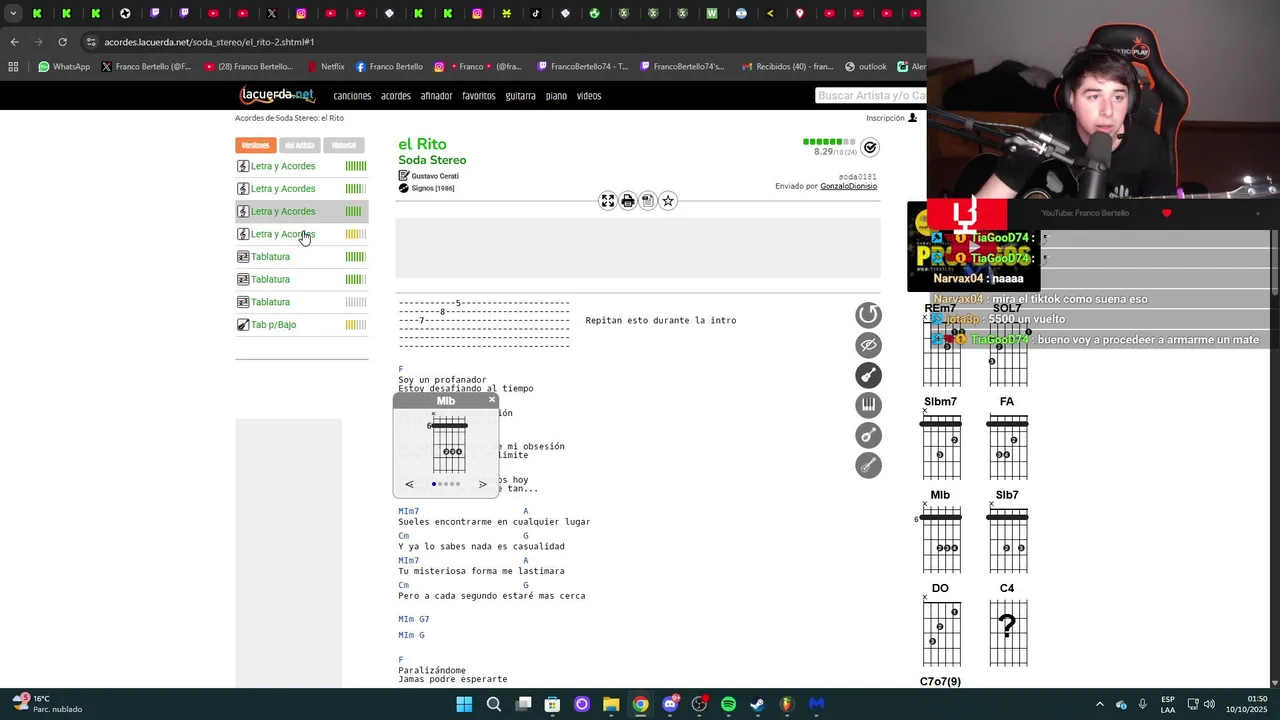Open the lacuerda.net logo home link

[x=277, y=95]
